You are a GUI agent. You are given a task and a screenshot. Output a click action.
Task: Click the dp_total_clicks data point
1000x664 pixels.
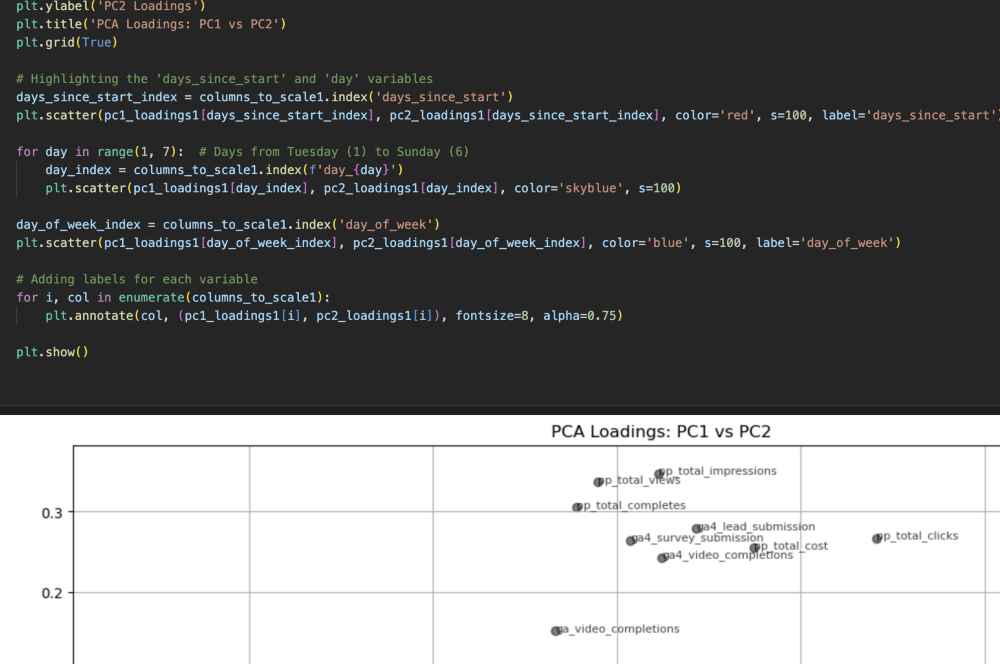875,536
